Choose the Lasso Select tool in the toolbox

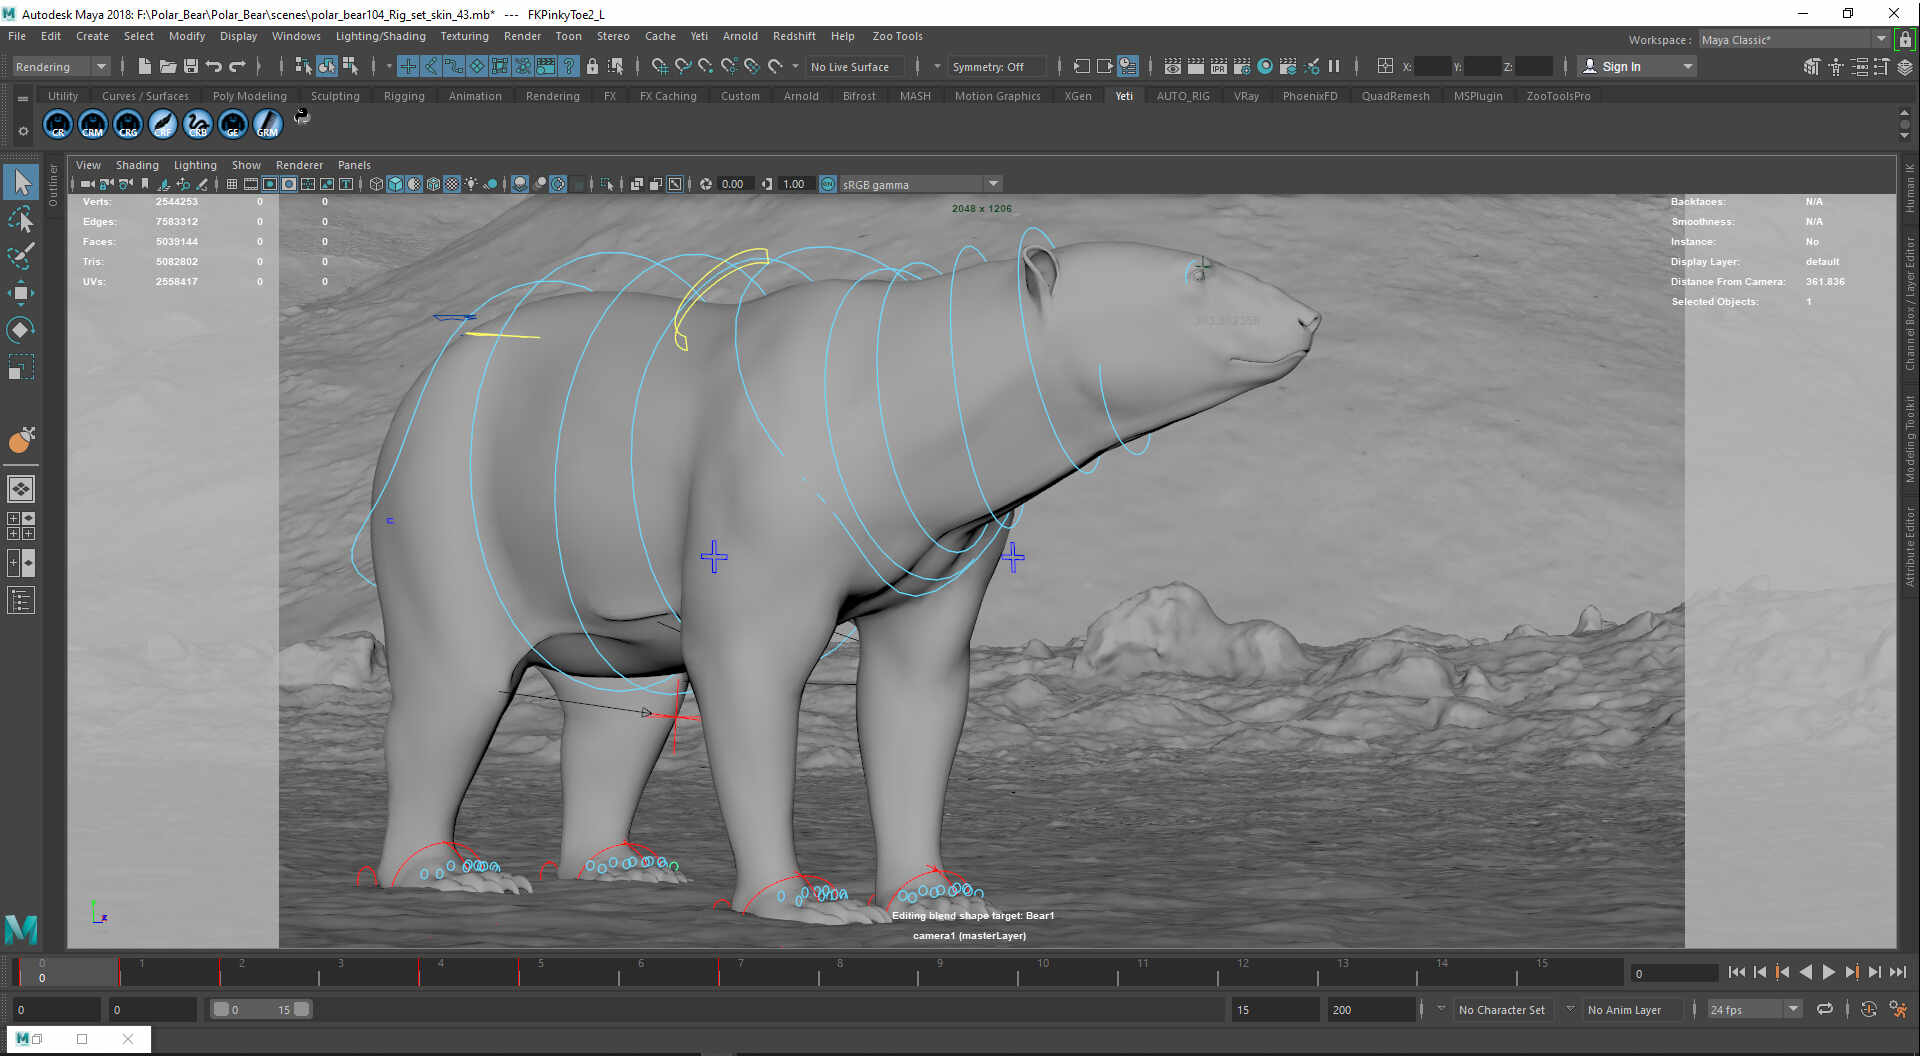(21, 219)
